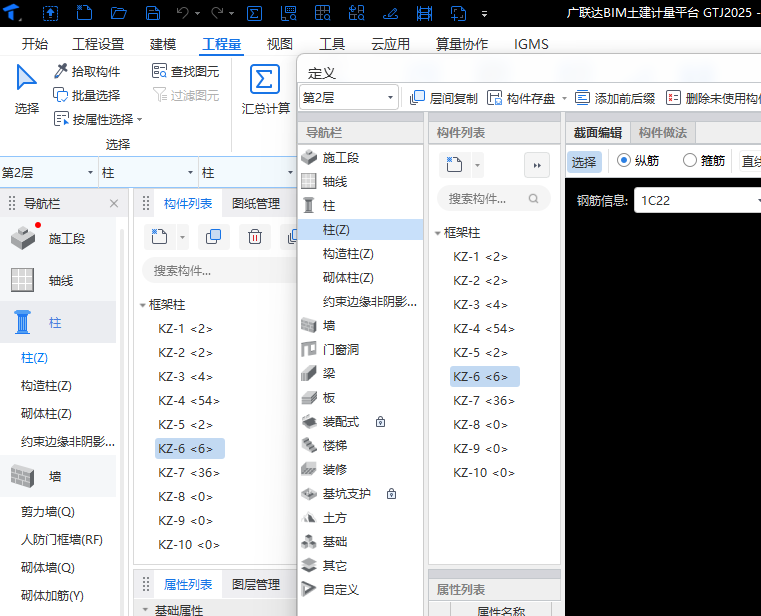Screen dimensions: 761x616
Task: Select 梁 in 定义 导航栏
Action: point(360,373)
